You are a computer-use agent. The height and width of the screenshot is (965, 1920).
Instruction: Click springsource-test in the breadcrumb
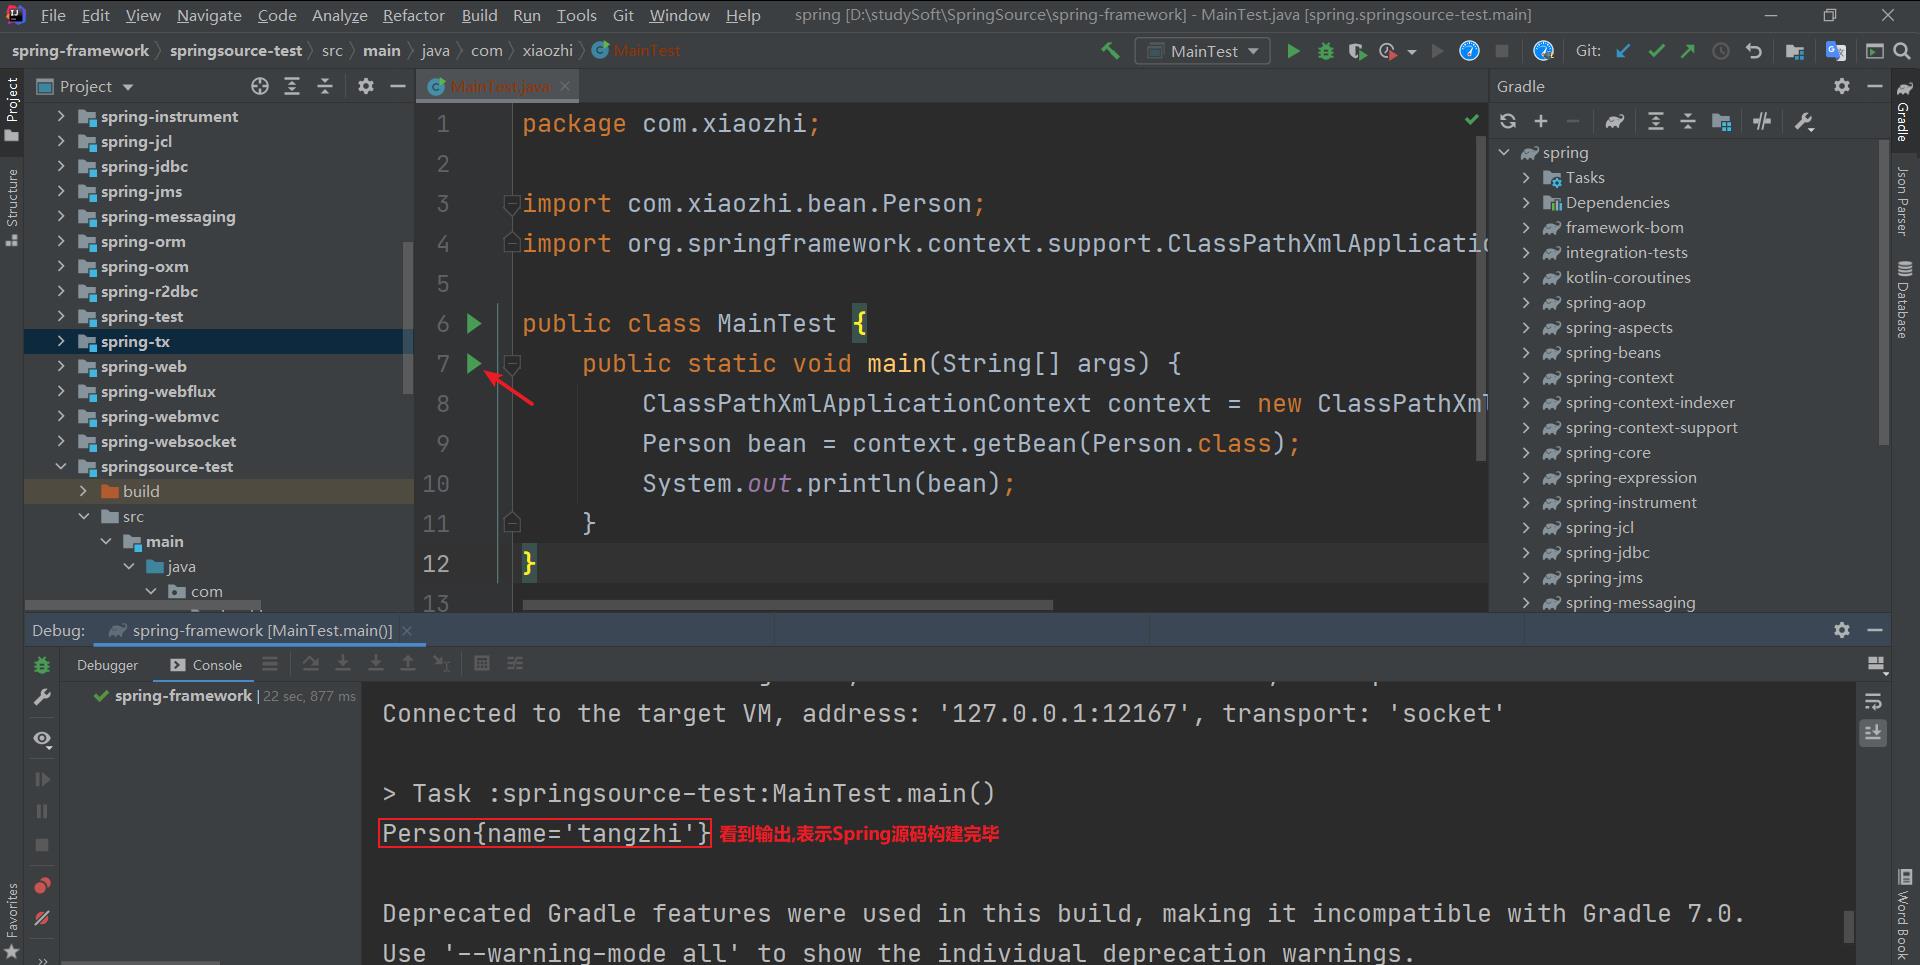(x=236, y=50)
